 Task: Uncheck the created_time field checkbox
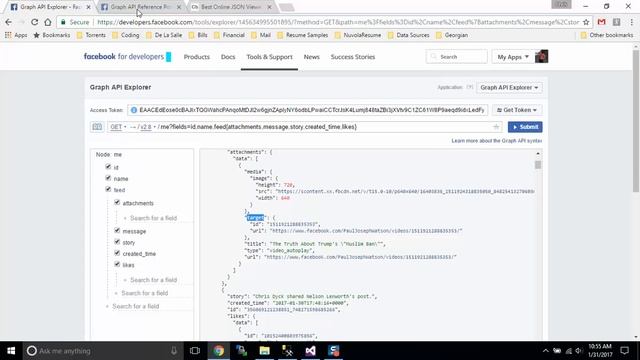(x=117, y=253)
